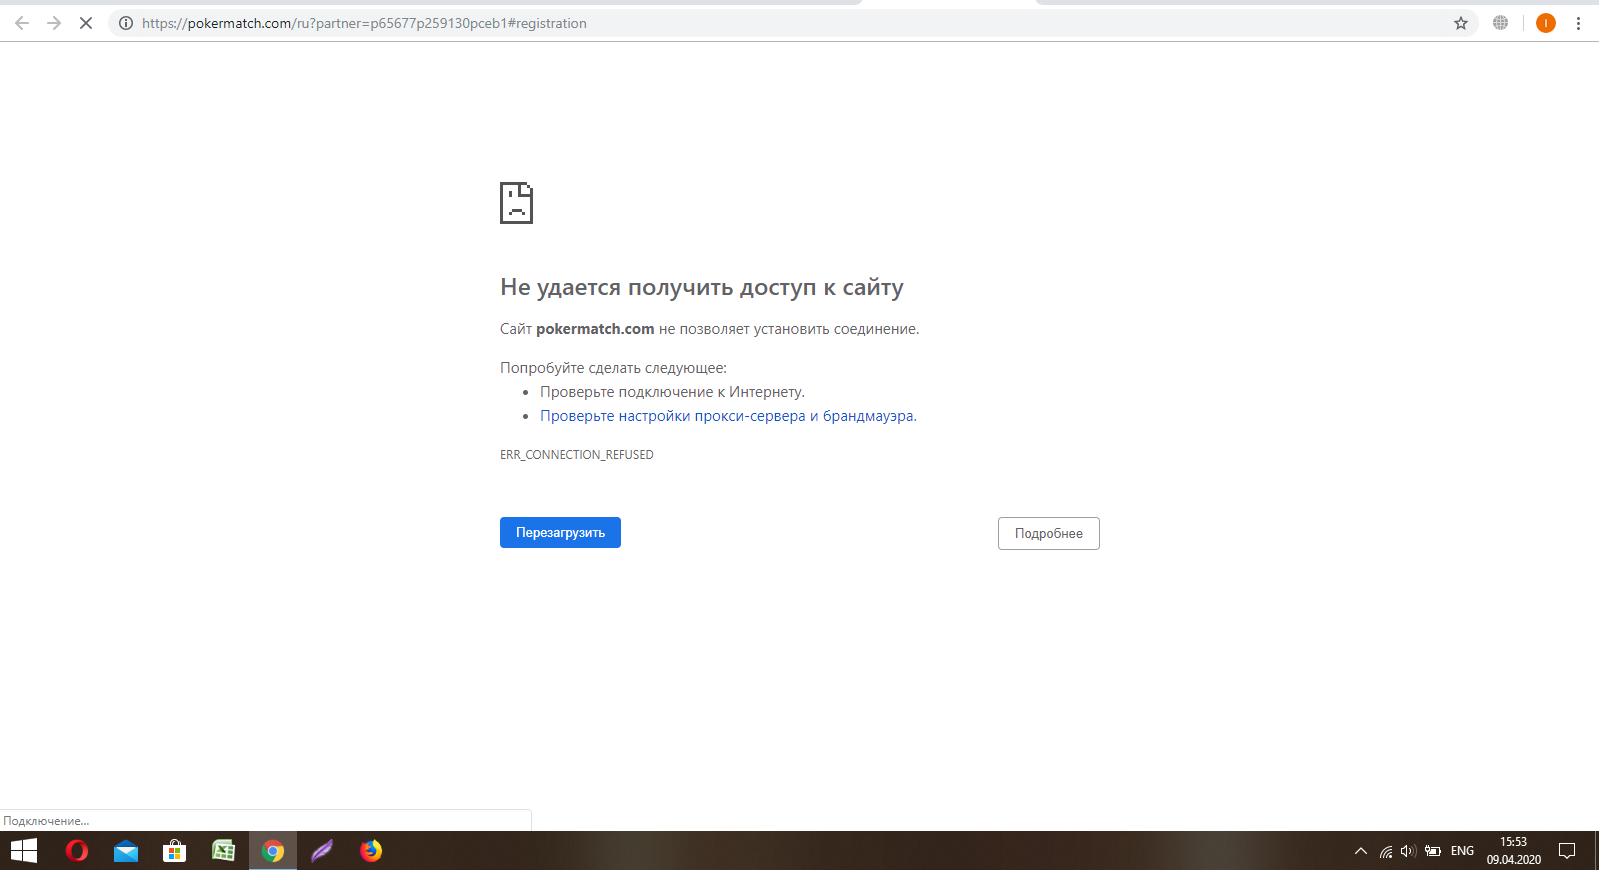1599x870 pixels.
Task: Open the volume speaker tray icon
Action: coord(1409,851)
